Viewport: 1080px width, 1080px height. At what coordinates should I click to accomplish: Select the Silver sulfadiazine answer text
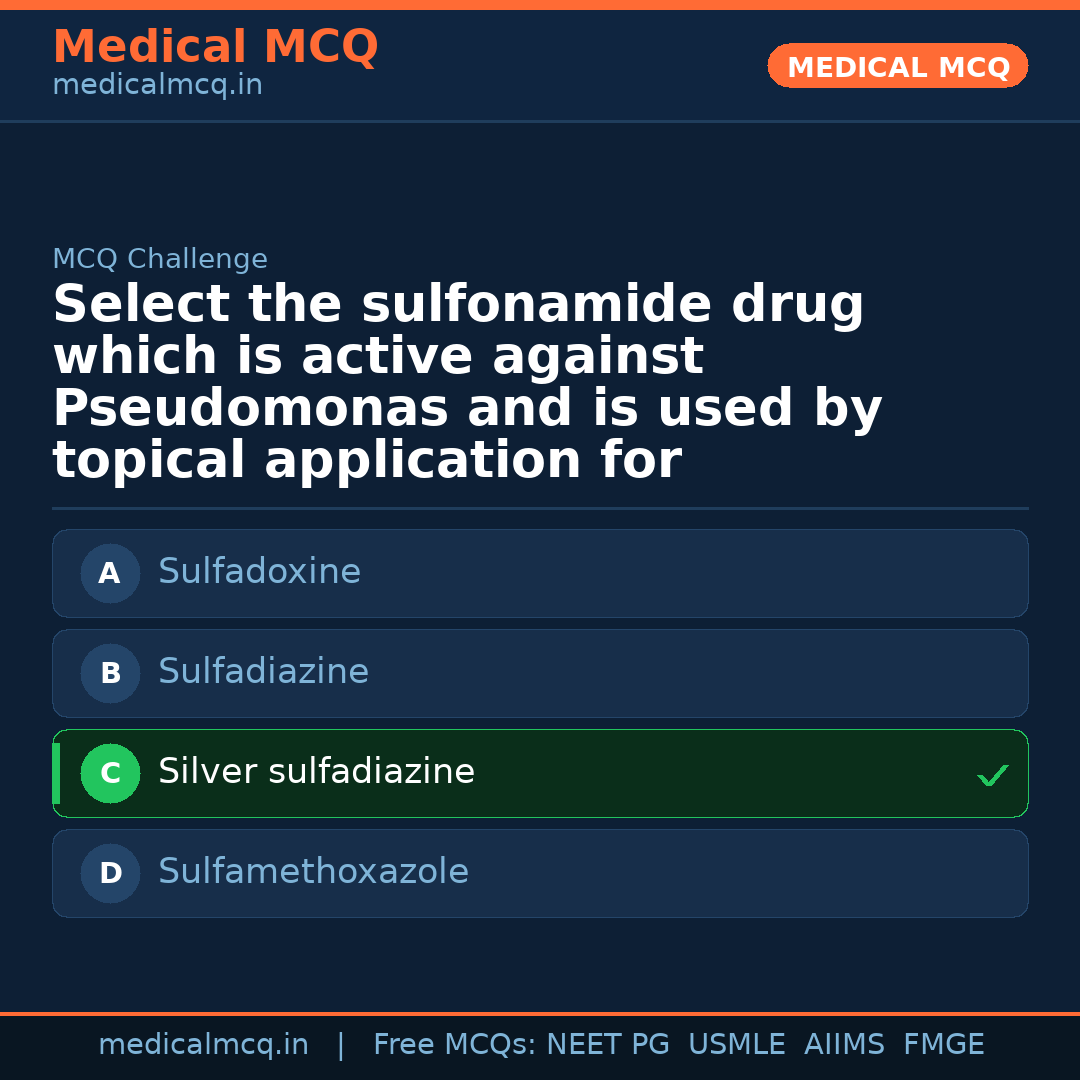[316, 772]
